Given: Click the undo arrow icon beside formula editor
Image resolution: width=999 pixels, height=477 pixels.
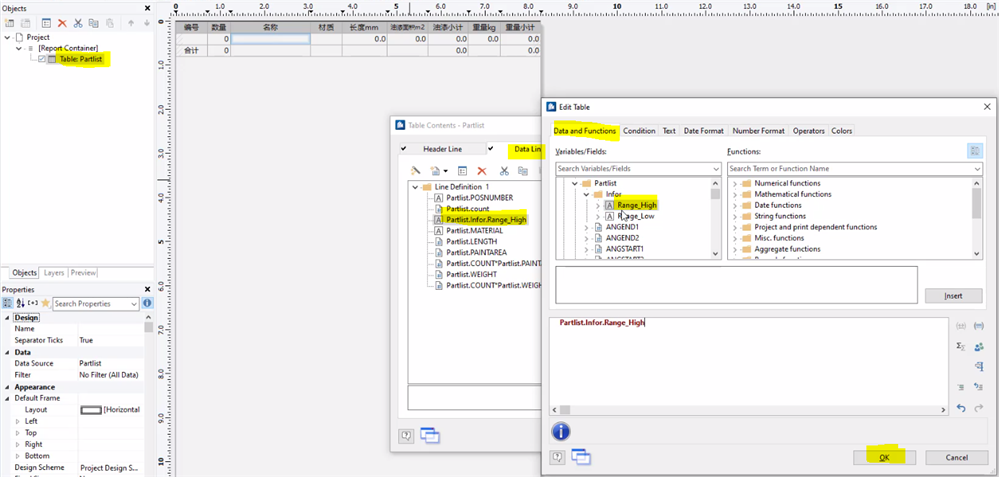Looking at the screenshot, I should click(x=961, y=408).
